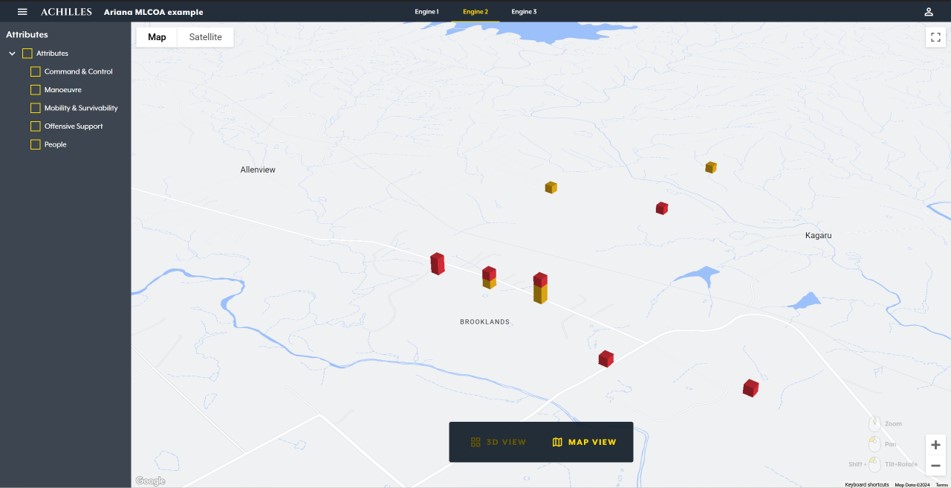Image resolution: width=951 pixels, height=488 pixels.
Task: Switch to 3D VIEW mode
Action: [498, 442]
